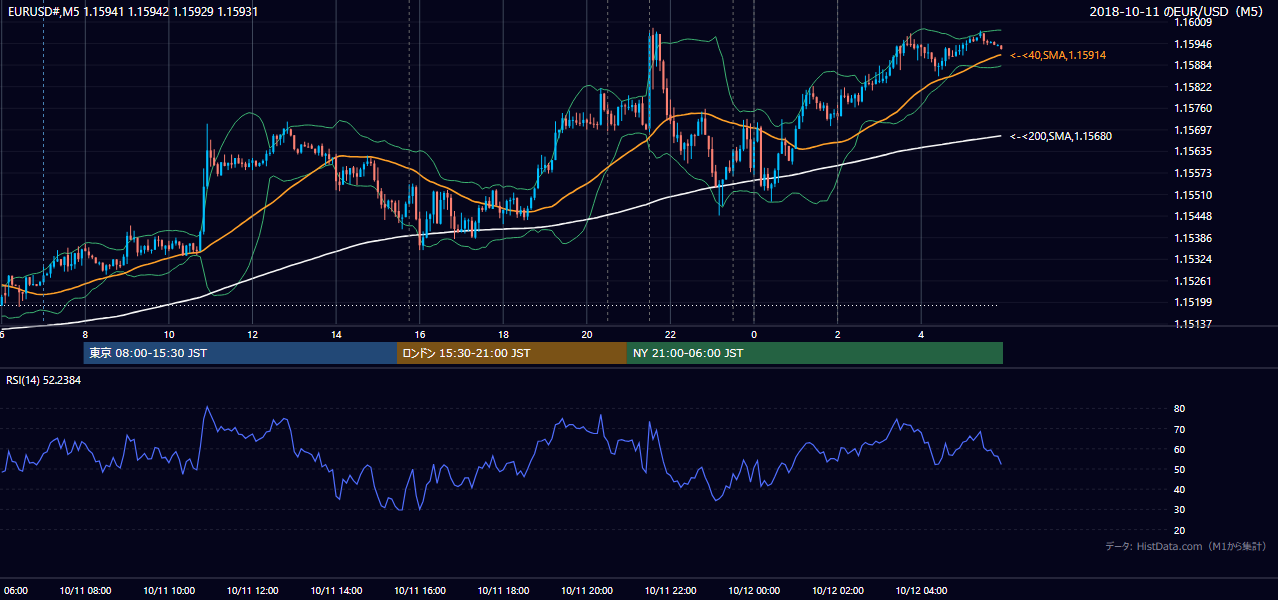The image size is (1278, 600).
Task: Click the 10/11 14:00 time axis label
Action: point(336,590)
